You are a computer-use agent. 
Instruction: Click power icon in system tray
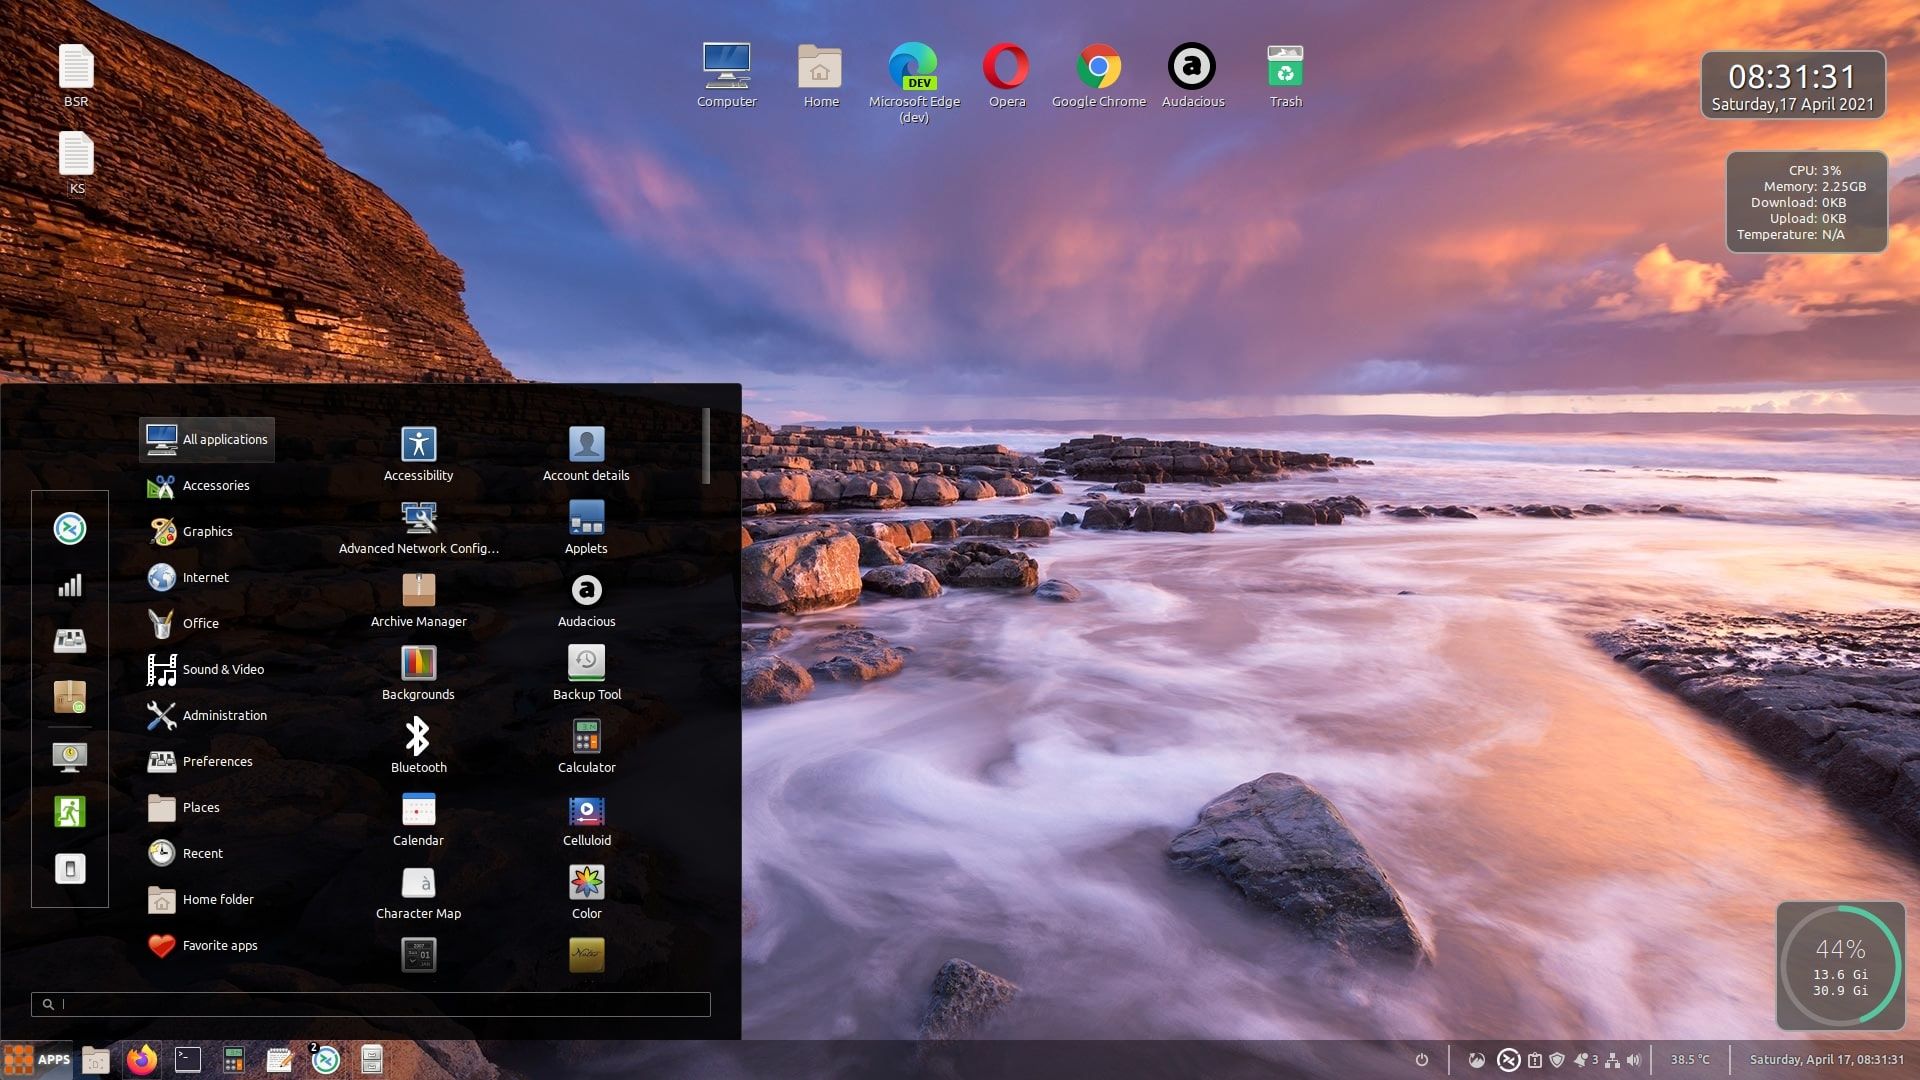pos(1421,1060)
